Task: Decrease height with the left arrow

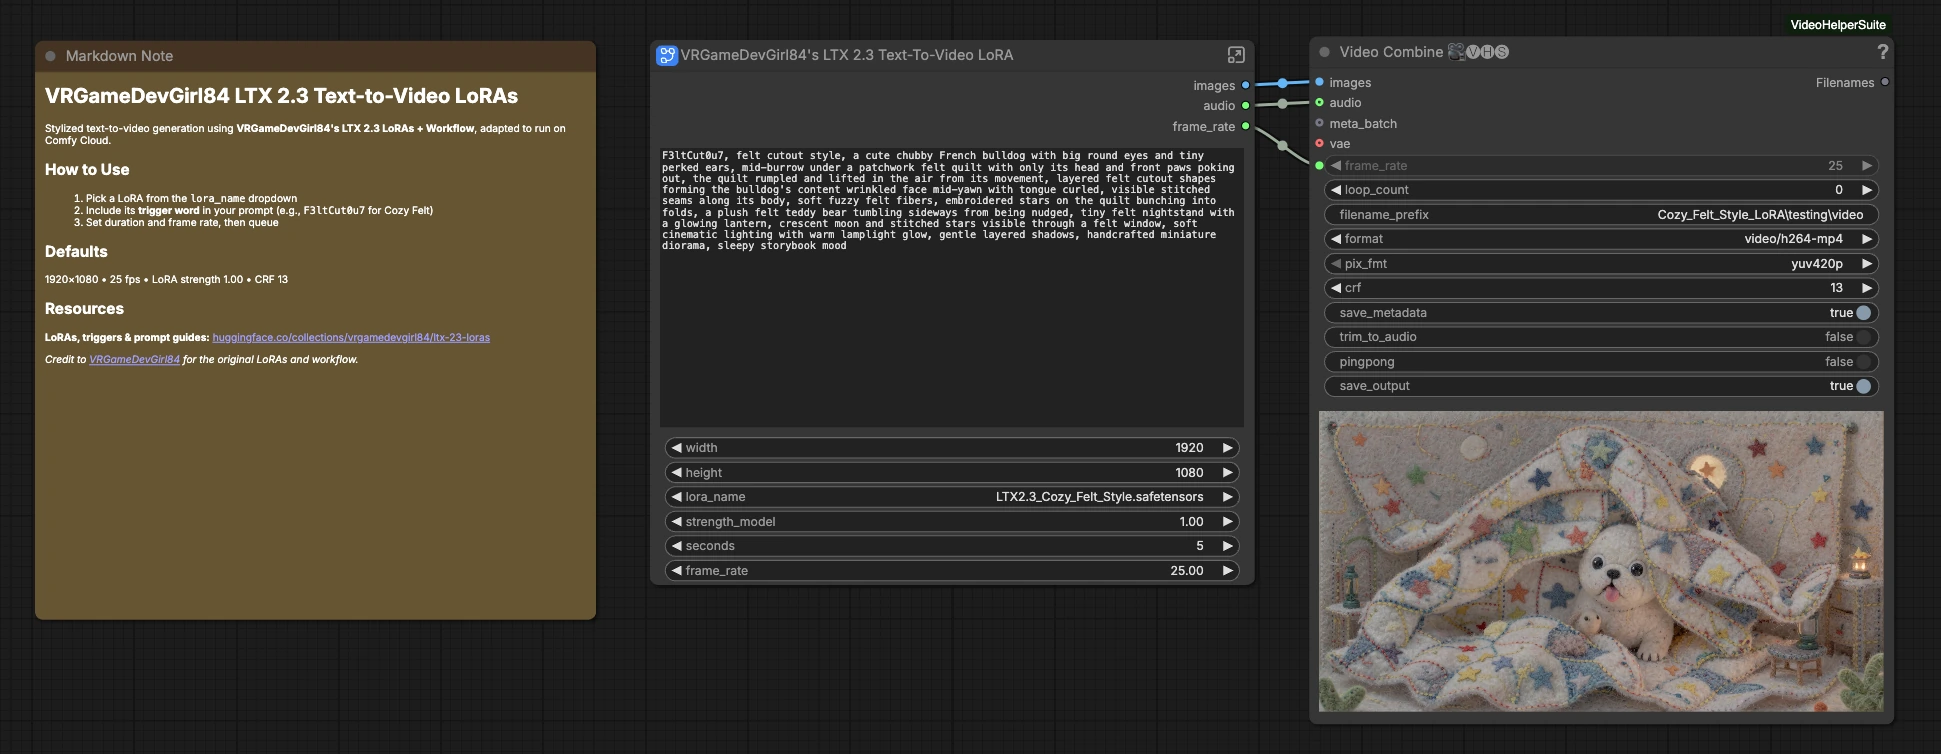Action: (x=677, y=472)
